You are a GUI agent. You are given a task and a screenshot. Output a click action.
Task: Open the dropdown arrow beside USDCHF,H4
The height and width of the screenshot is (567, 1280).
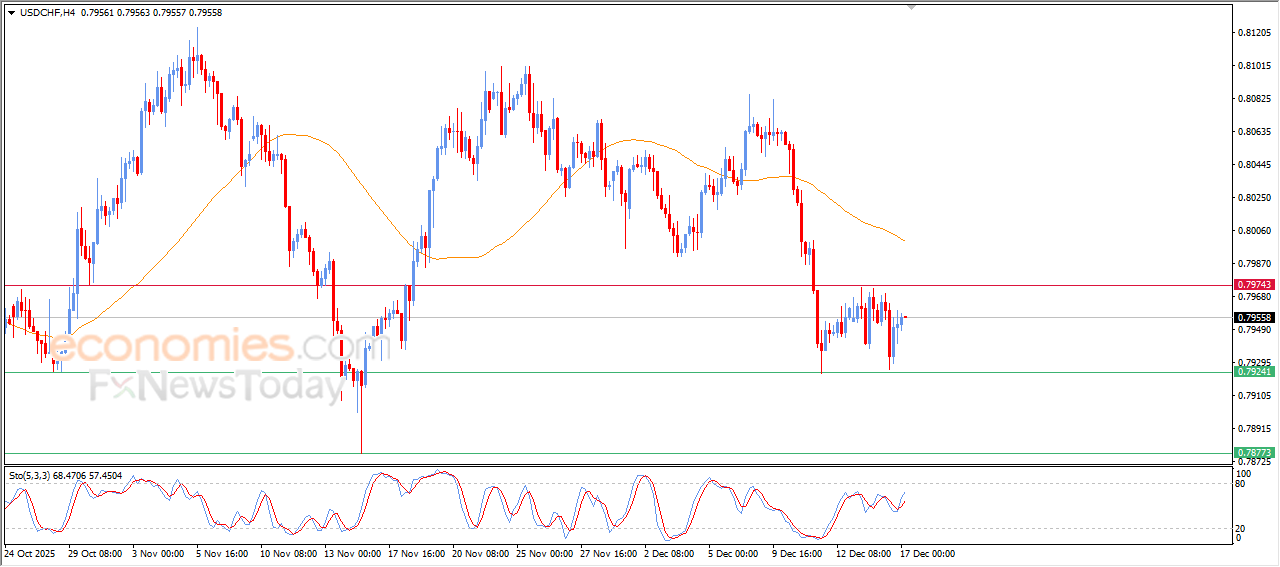tap(11, 13)
